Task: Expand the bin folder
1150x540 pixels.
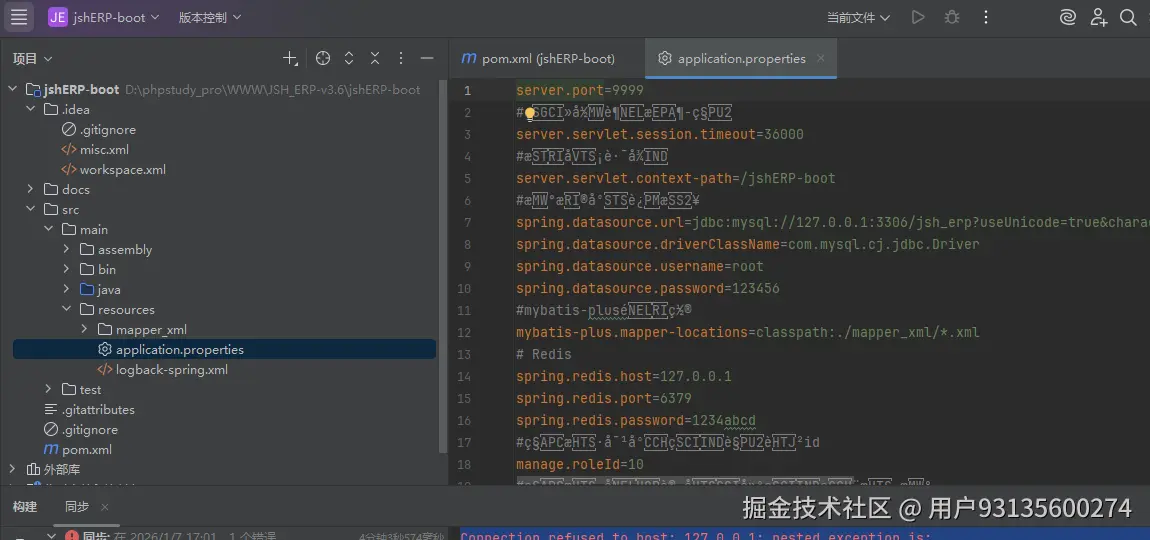Action: click(x=66, y=269)
